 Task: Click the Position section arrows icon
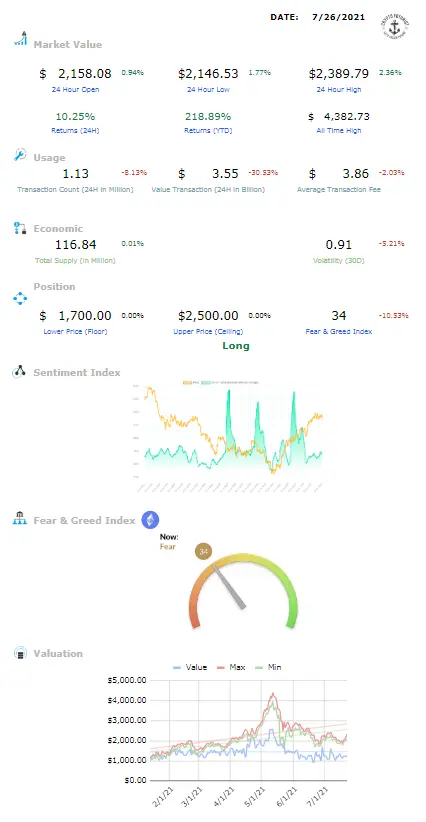(20, 299)
